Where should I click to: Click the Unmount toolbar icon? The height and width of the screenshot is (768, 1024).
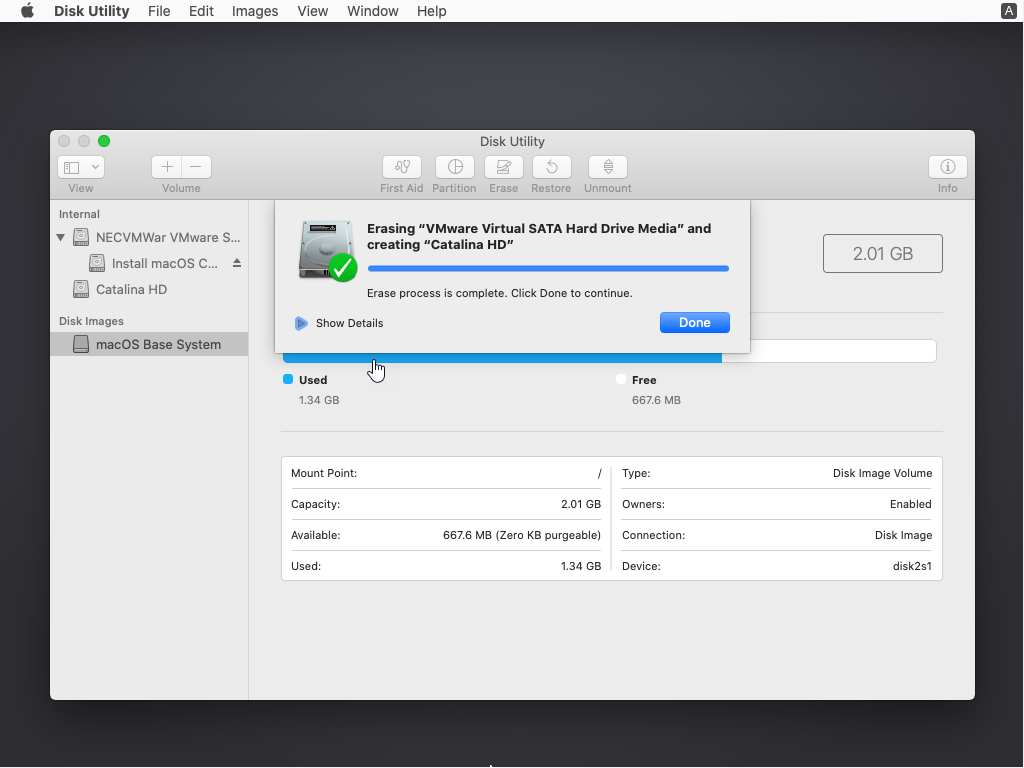click(x=607, y=167)
